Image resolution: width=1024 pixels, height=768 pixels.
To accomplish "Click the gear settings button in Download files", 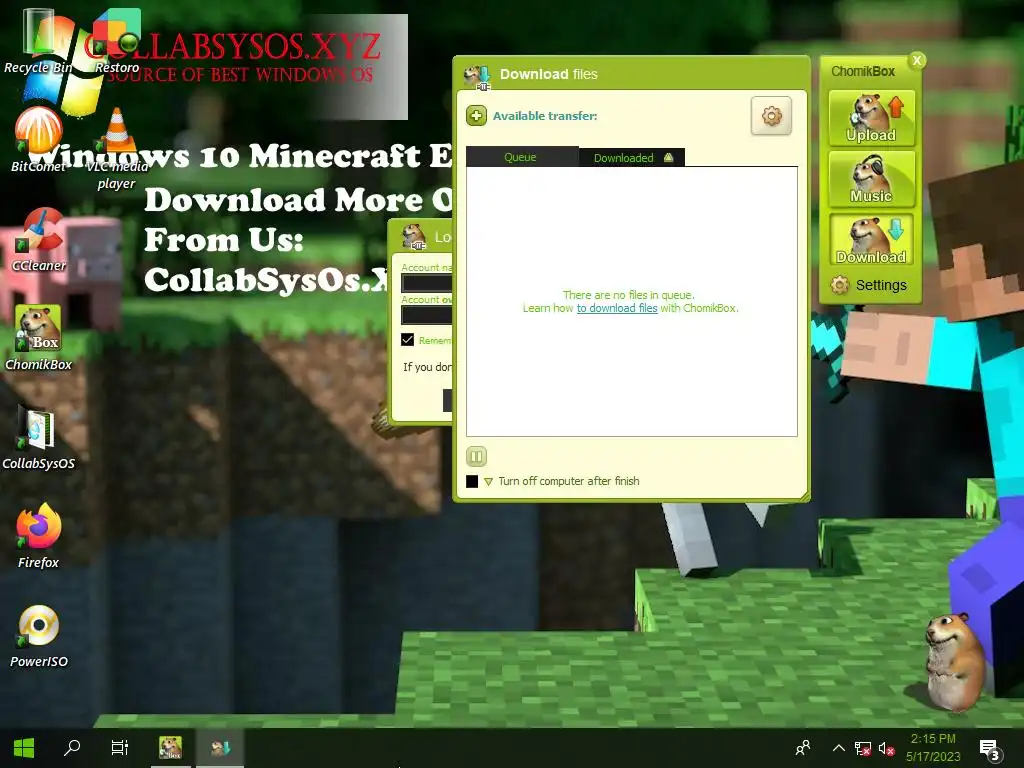I will point(771,116).
